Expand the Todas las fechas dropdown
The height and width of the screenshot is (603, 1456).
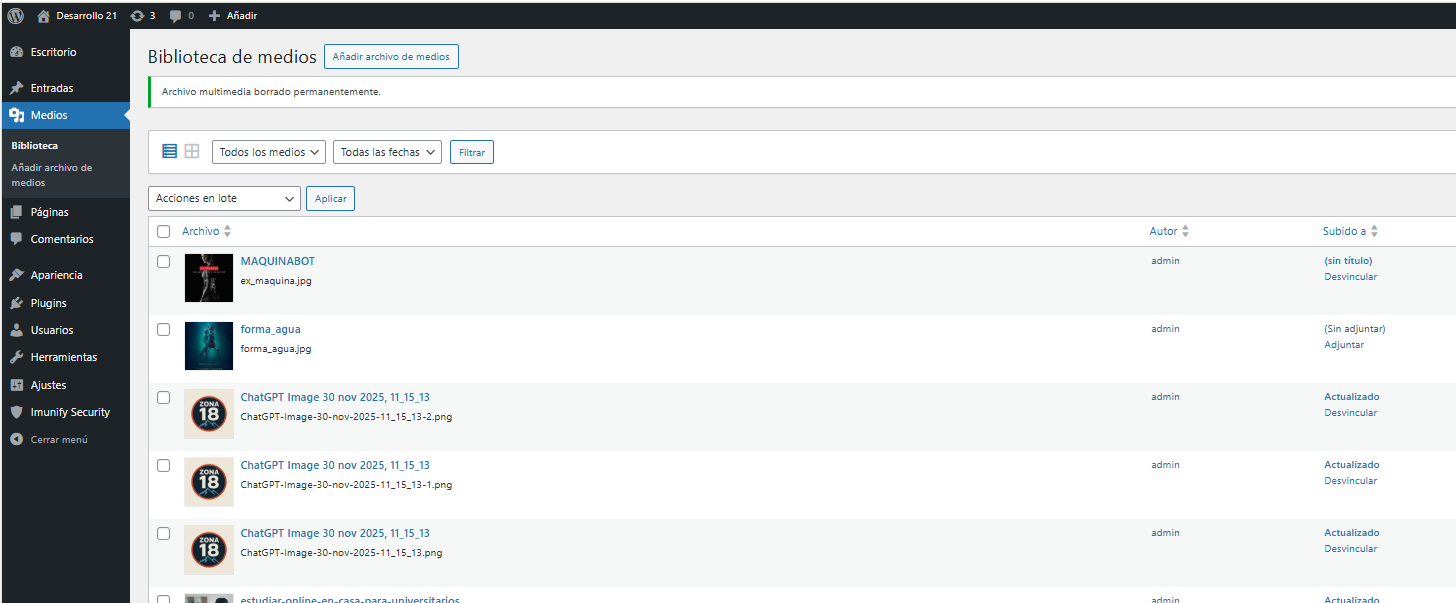(x=387, y=152)
